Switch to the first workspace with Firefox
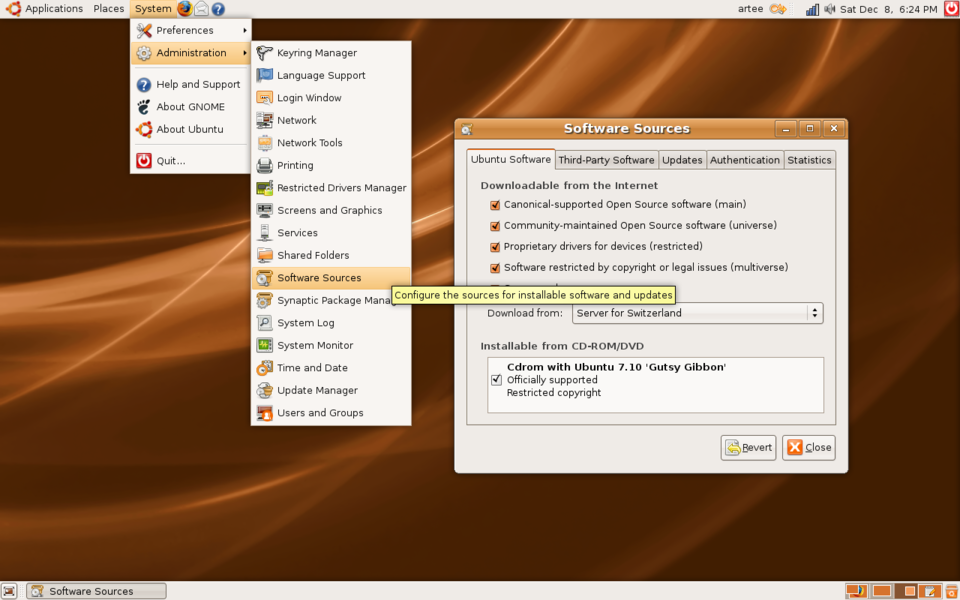This screenshot has height=600, width=960. pos(856,591)
